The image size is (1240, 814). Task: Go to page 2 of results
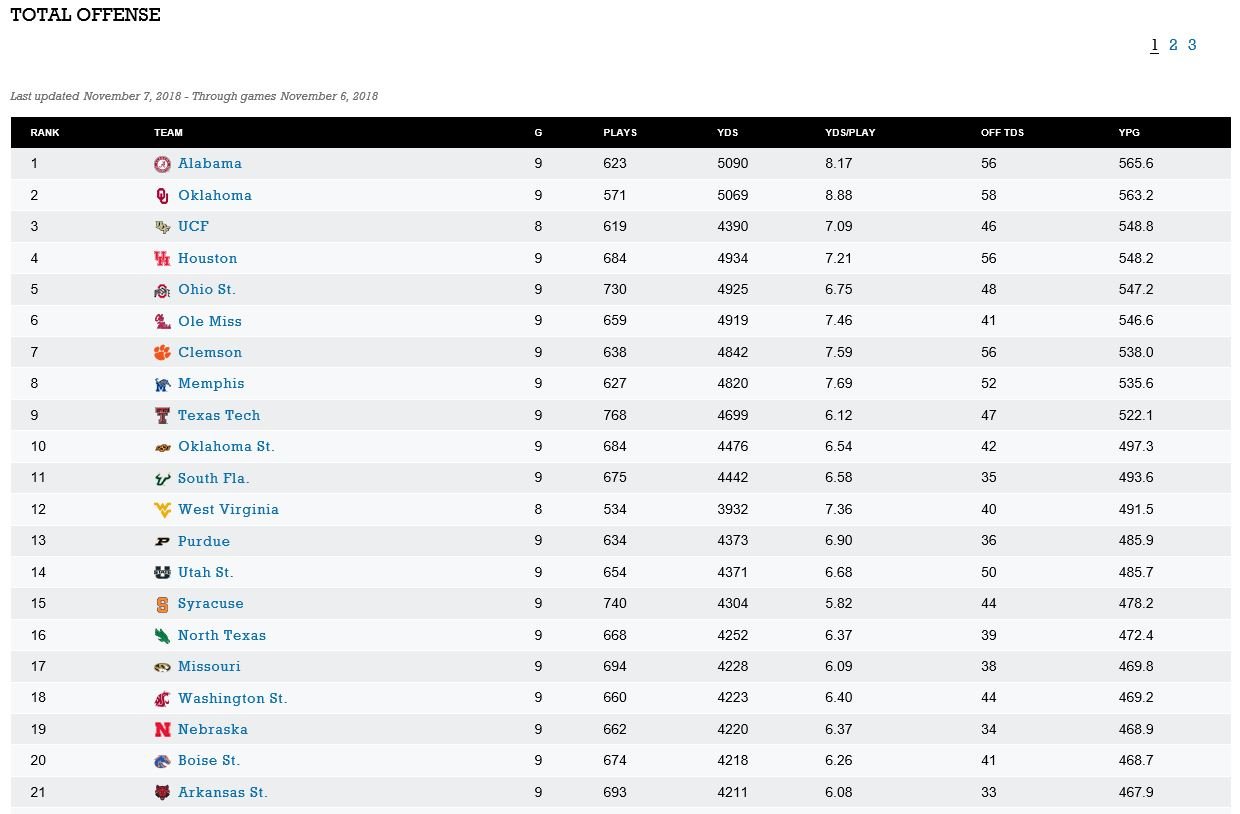[1173, 45]
